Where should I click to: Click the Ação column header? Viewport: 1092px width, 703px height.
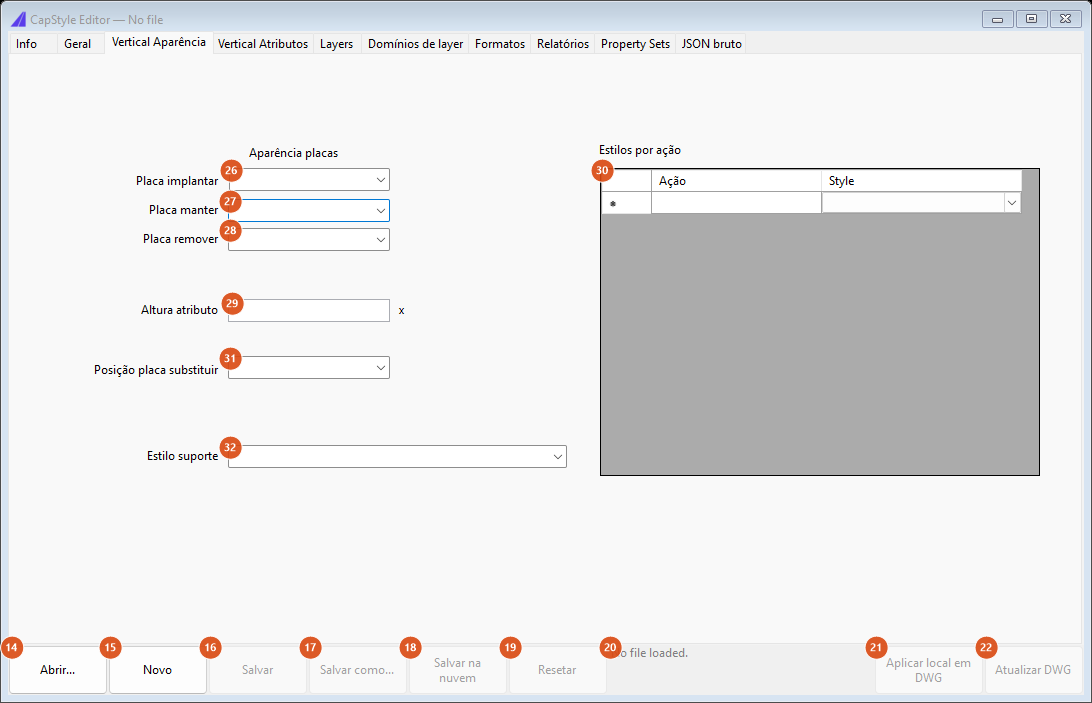[736, 181]
